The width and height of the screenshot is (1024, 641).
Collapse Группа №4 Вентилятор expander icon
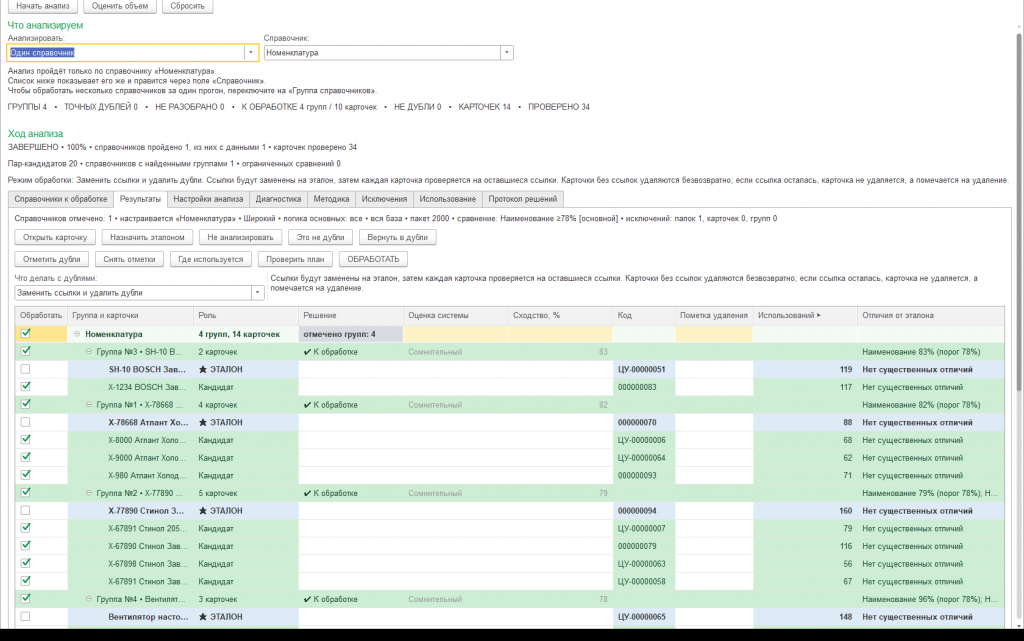click(89, 599)
